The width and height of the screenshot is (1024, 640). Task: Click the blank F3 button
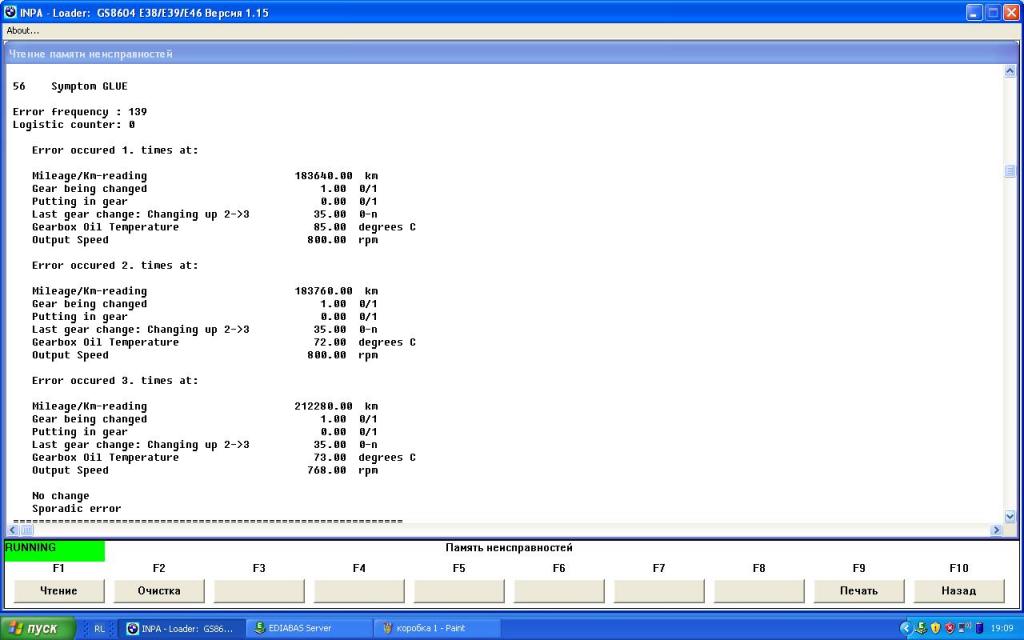259,591
